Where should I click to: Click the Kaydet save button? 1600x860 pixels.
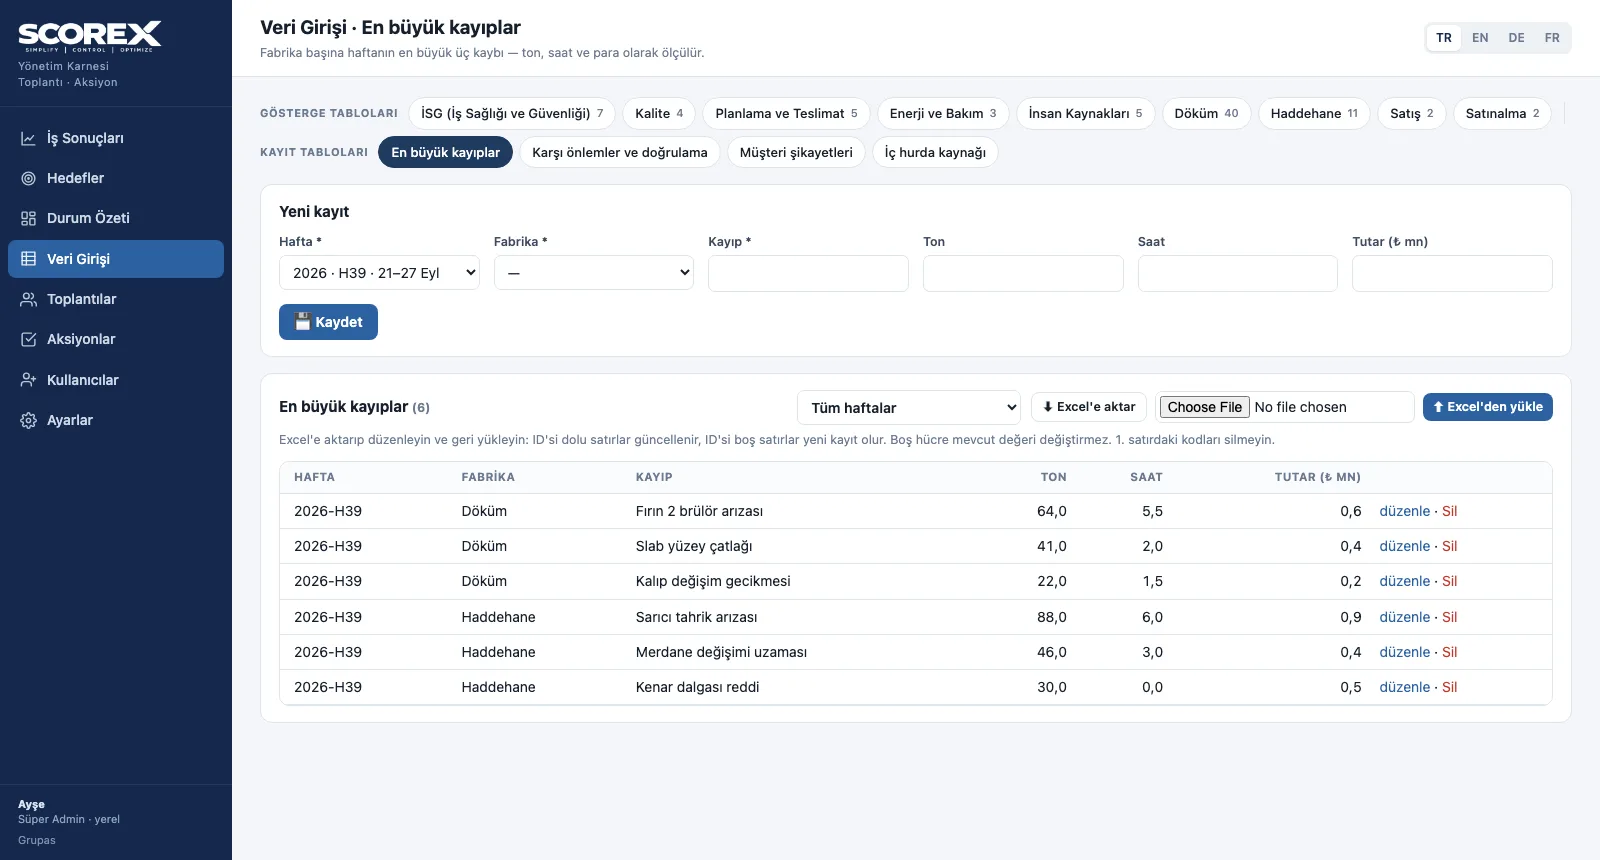click(328, 322)
